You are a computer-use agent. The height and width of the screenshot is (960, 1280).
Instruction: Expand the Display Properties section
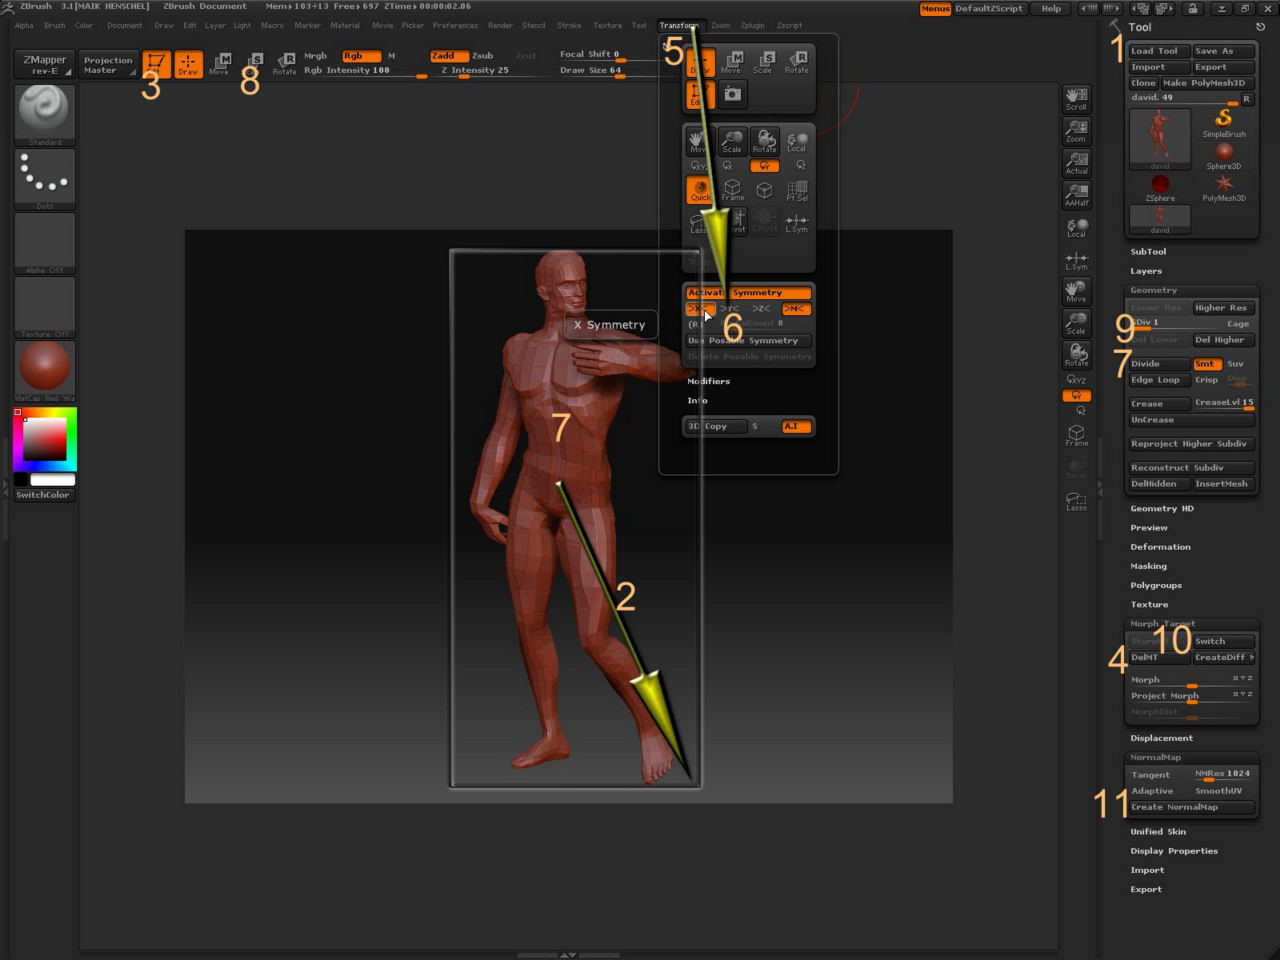[1174, 851]
